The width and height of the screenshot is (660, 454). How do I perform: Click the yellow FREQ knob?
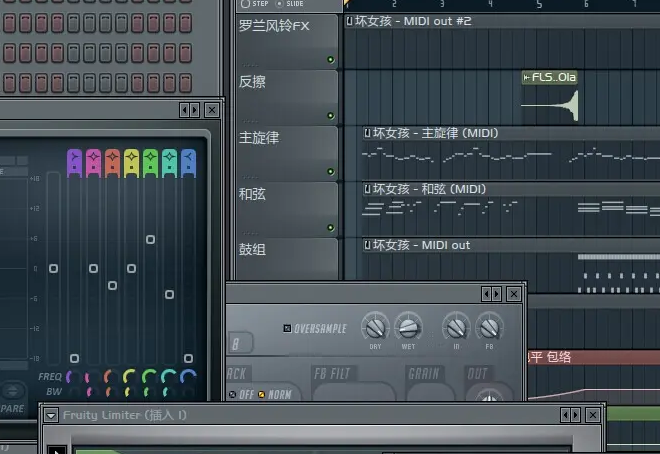[x=130, y=377]
